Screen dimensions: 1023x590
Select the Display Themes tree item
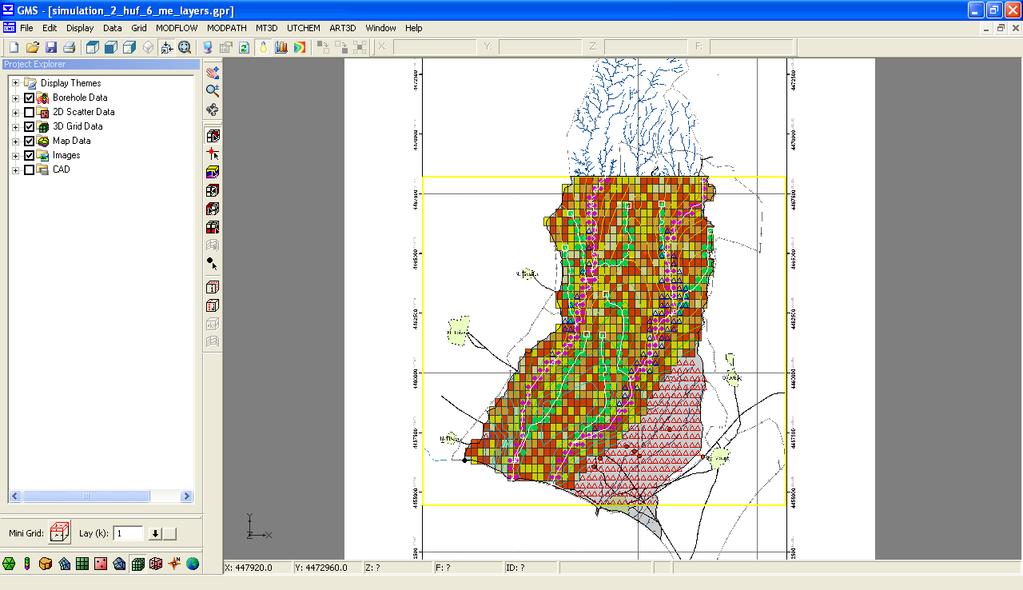(x=70, y=83)
